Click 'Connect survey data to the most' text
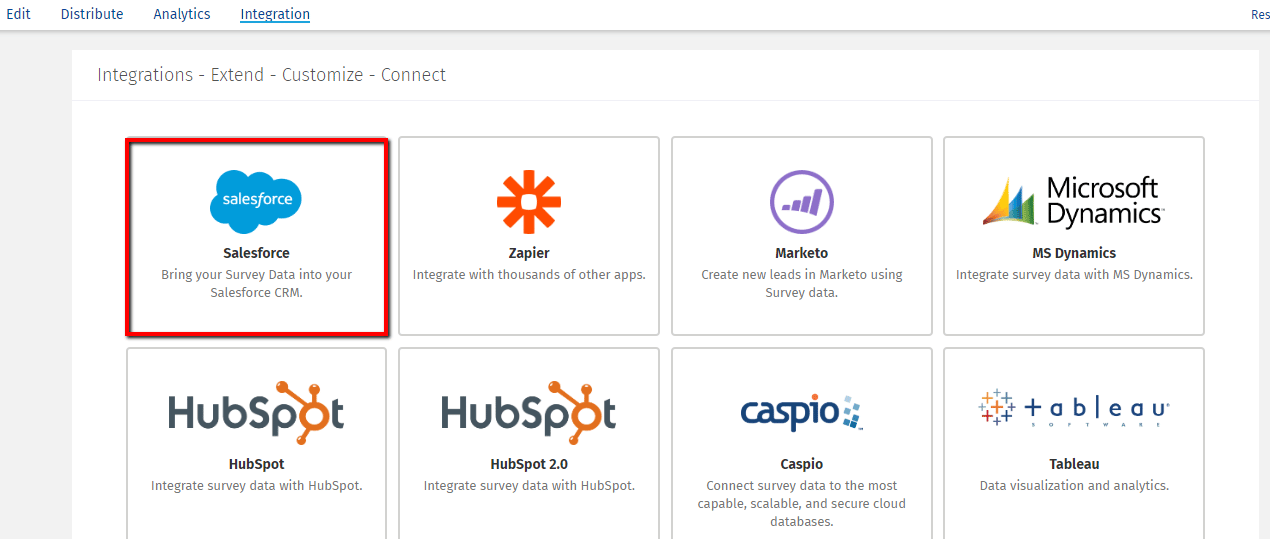Screen dimensions: 1270x539 pos(802,485)
